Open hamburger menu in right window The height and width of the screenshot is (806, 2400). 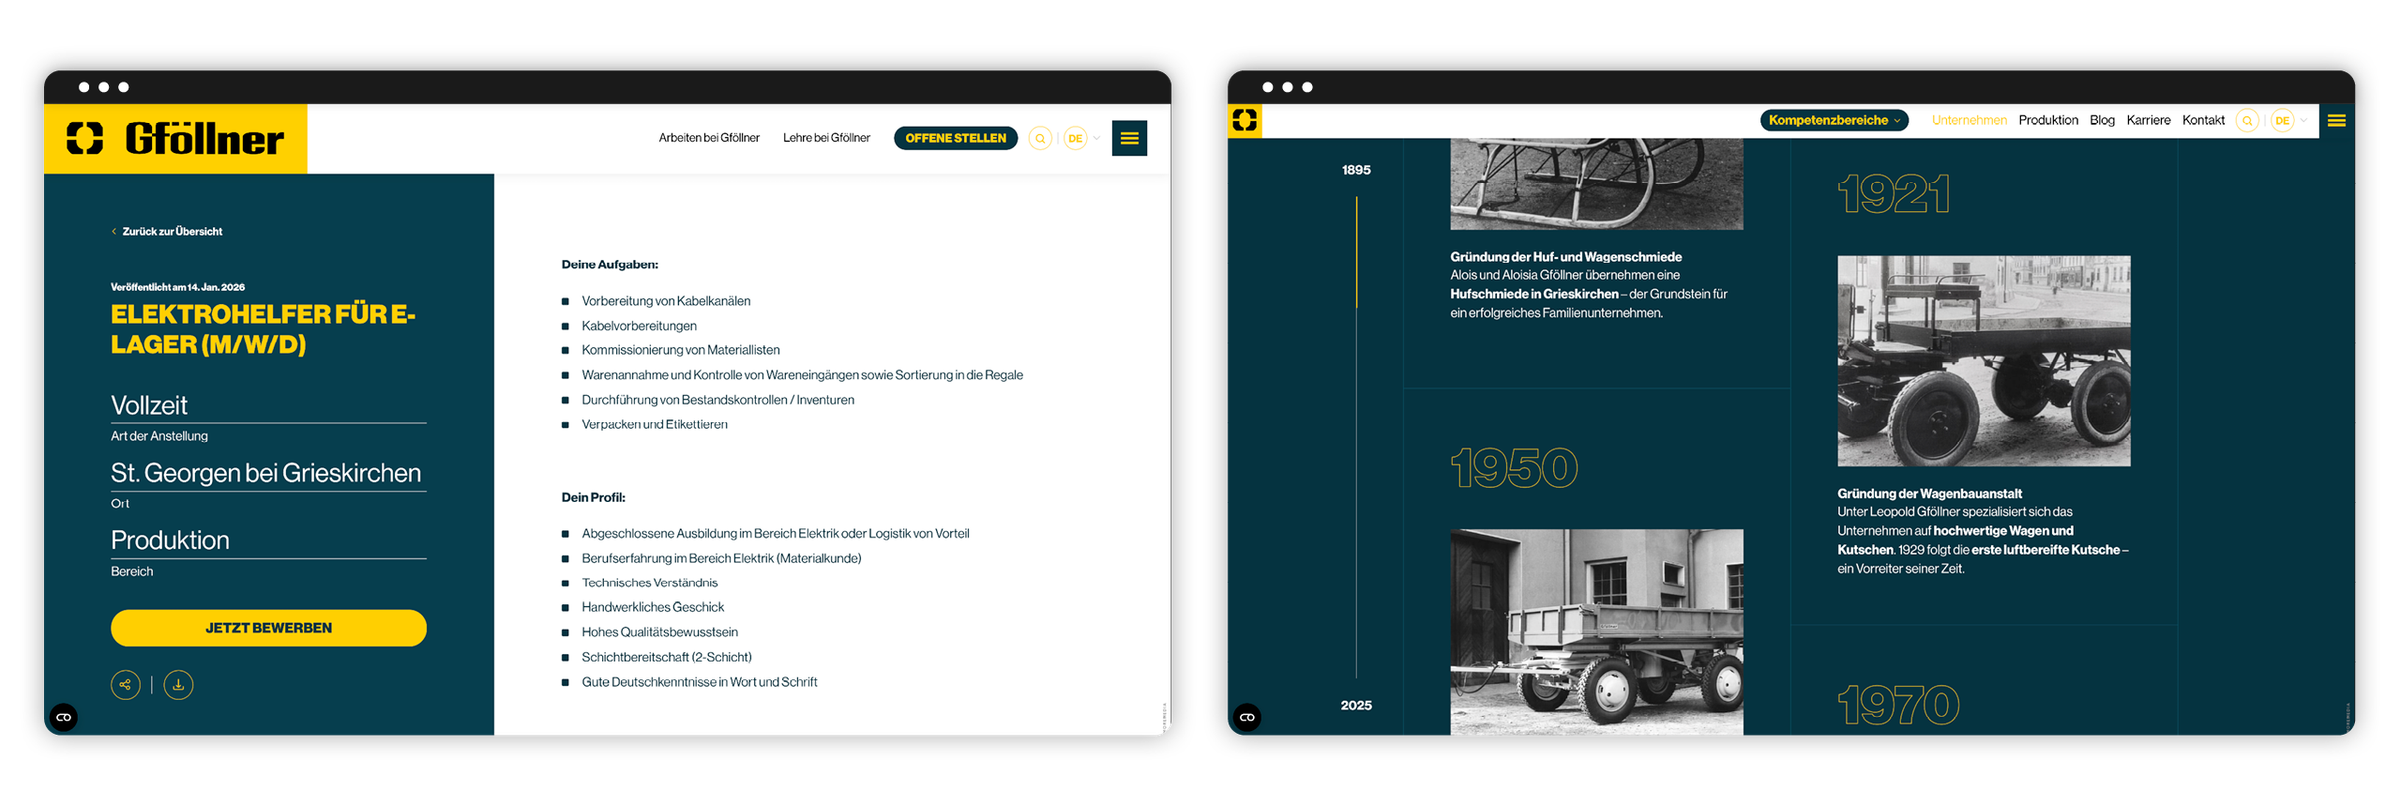click(2336, 121)
